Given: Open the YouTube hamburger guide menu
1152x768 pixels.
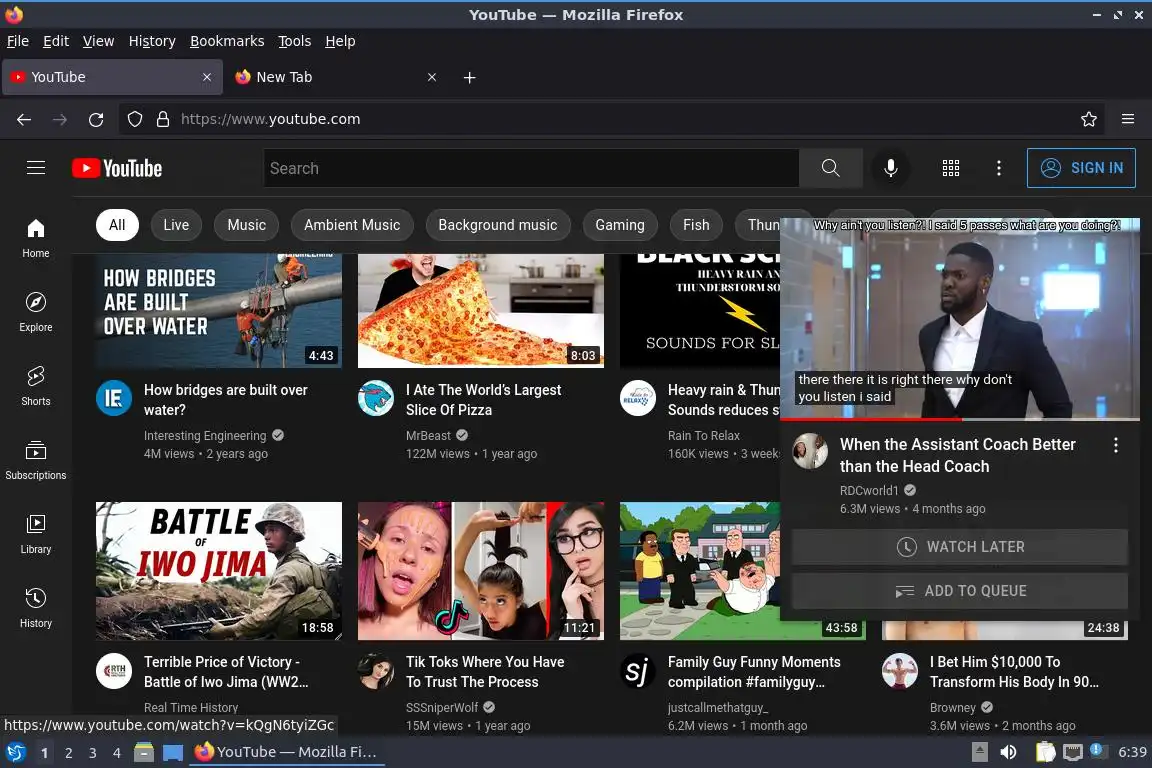Looking at the screenshot, I should click(36, 168).
